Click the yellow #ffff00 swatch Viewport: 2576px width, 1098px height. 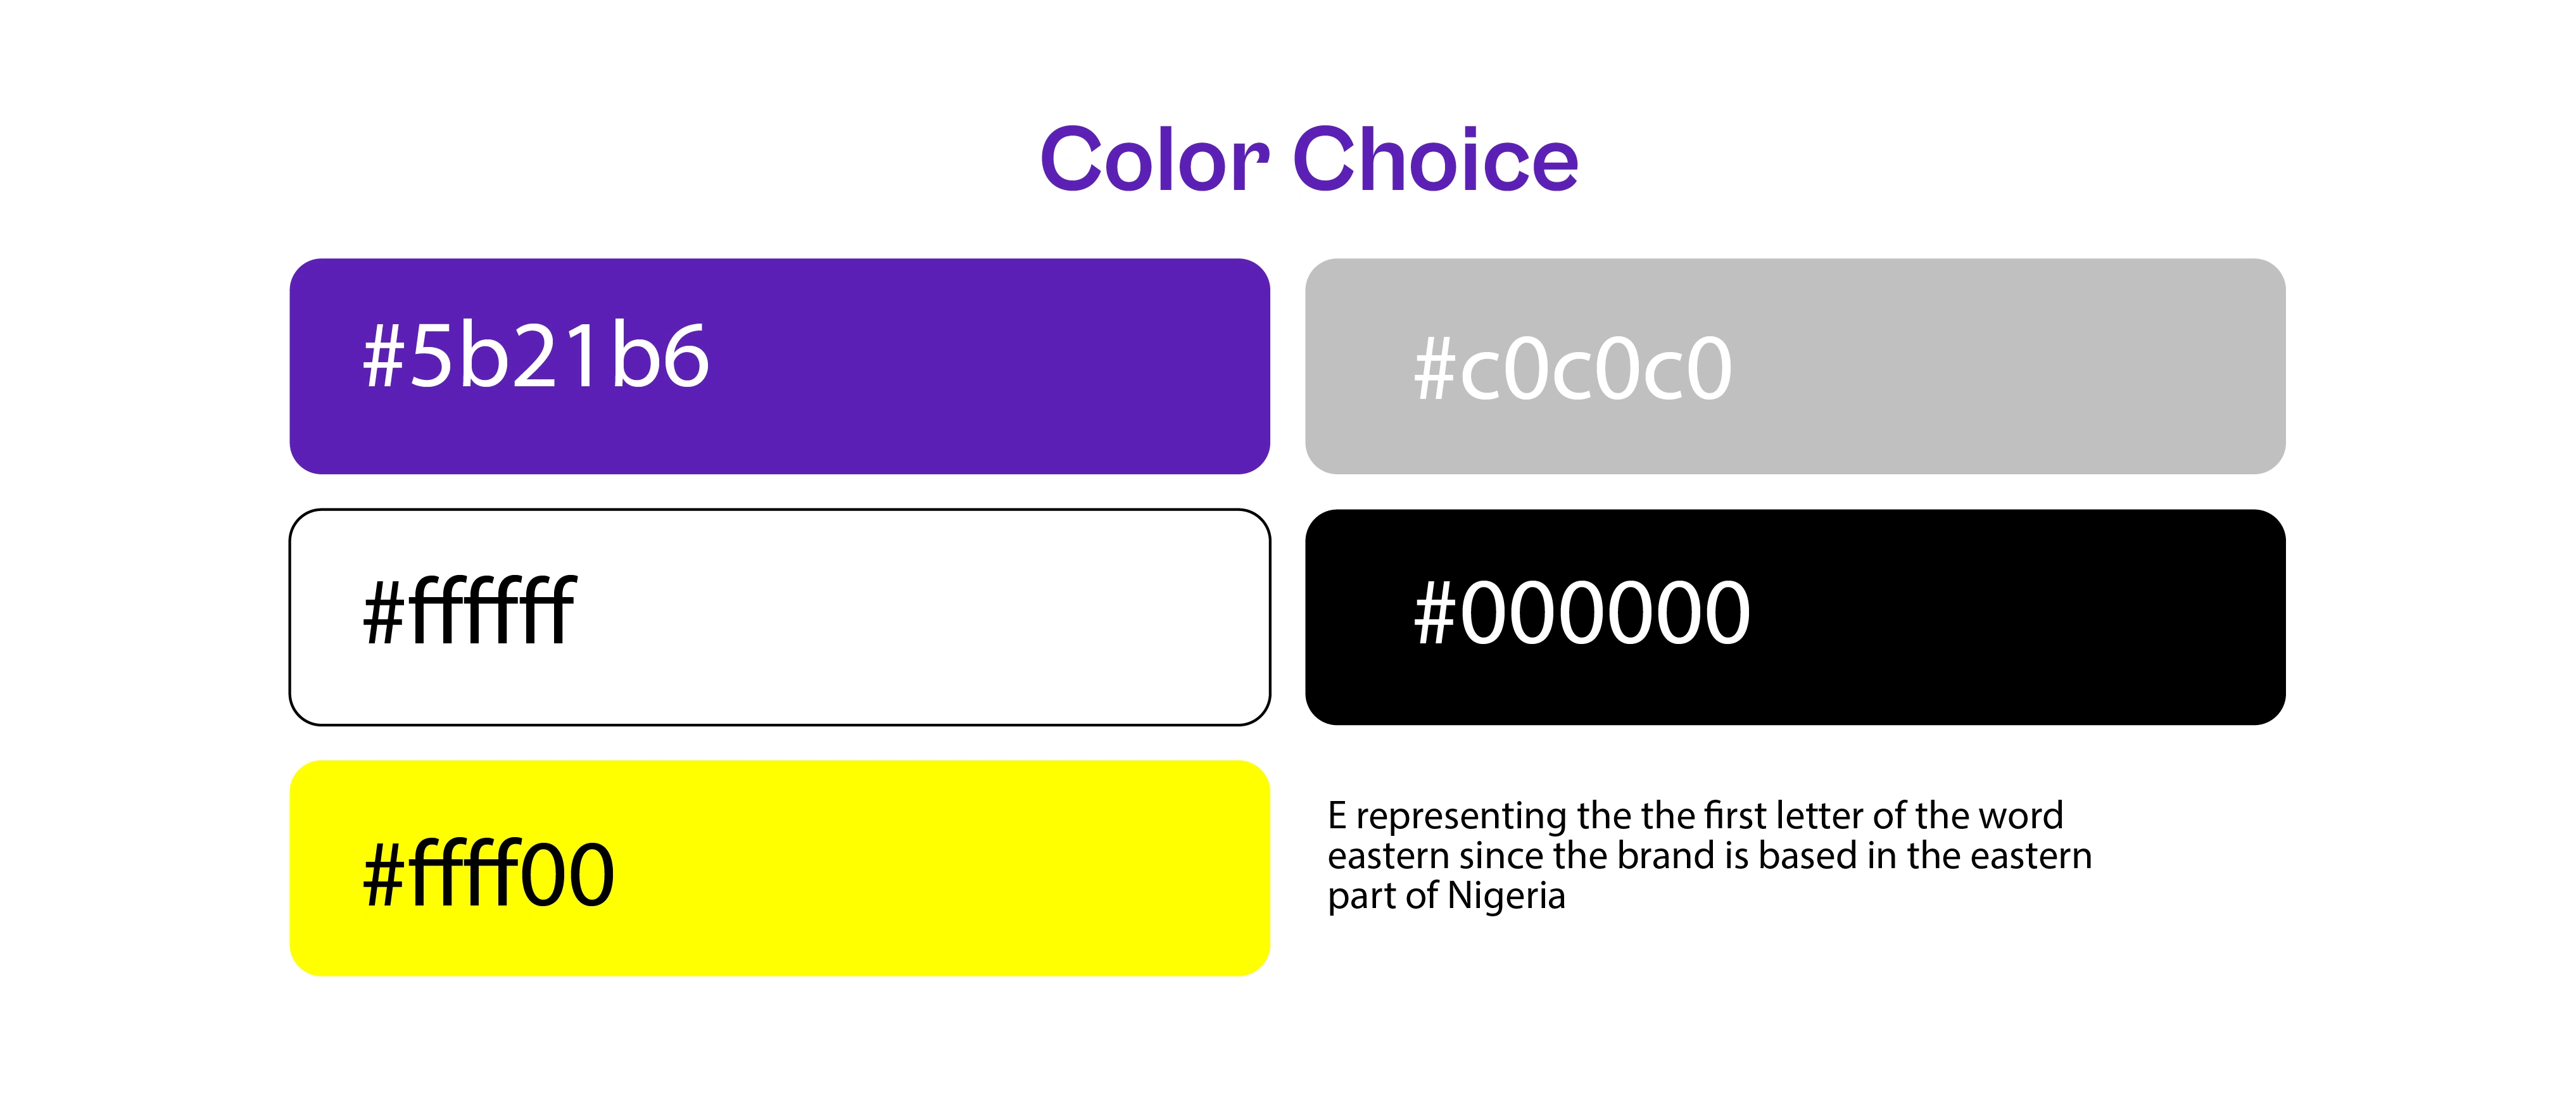779,868
